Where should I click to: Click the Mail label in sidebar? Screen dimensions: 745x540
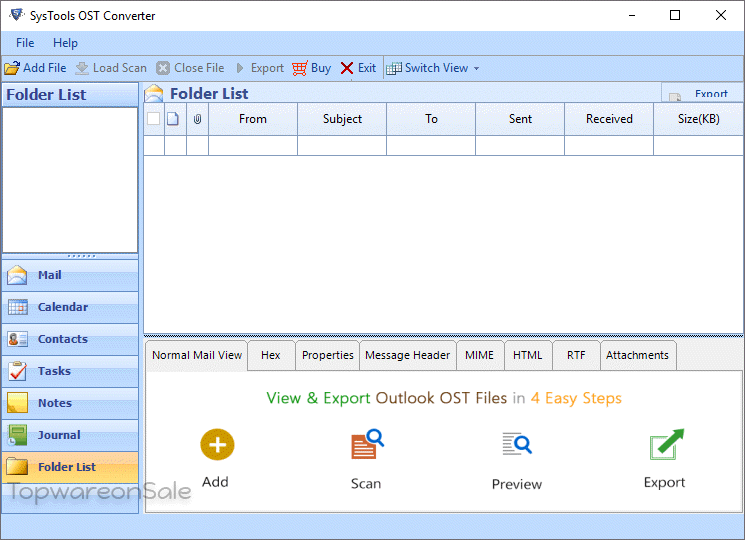click(x=49, y=275)
